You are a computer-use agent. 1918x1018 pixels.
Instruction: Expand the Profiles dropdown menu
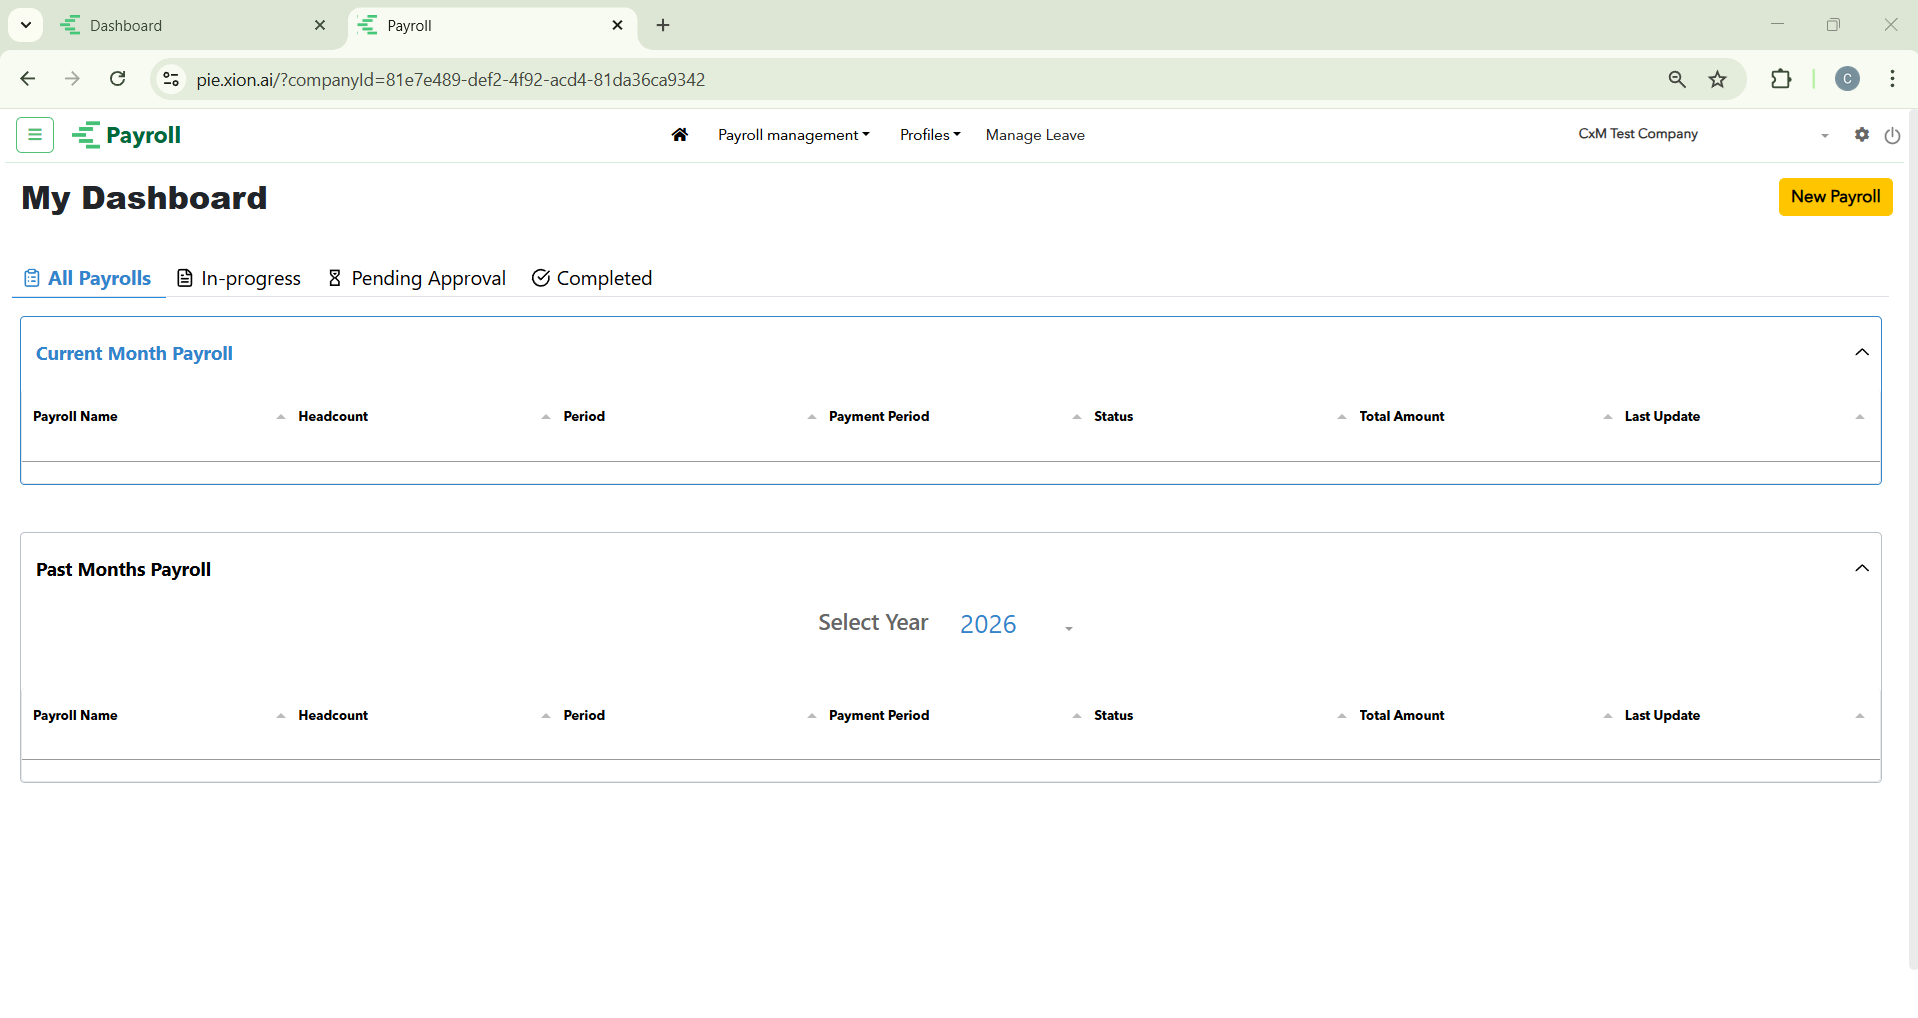coord(929,135)
